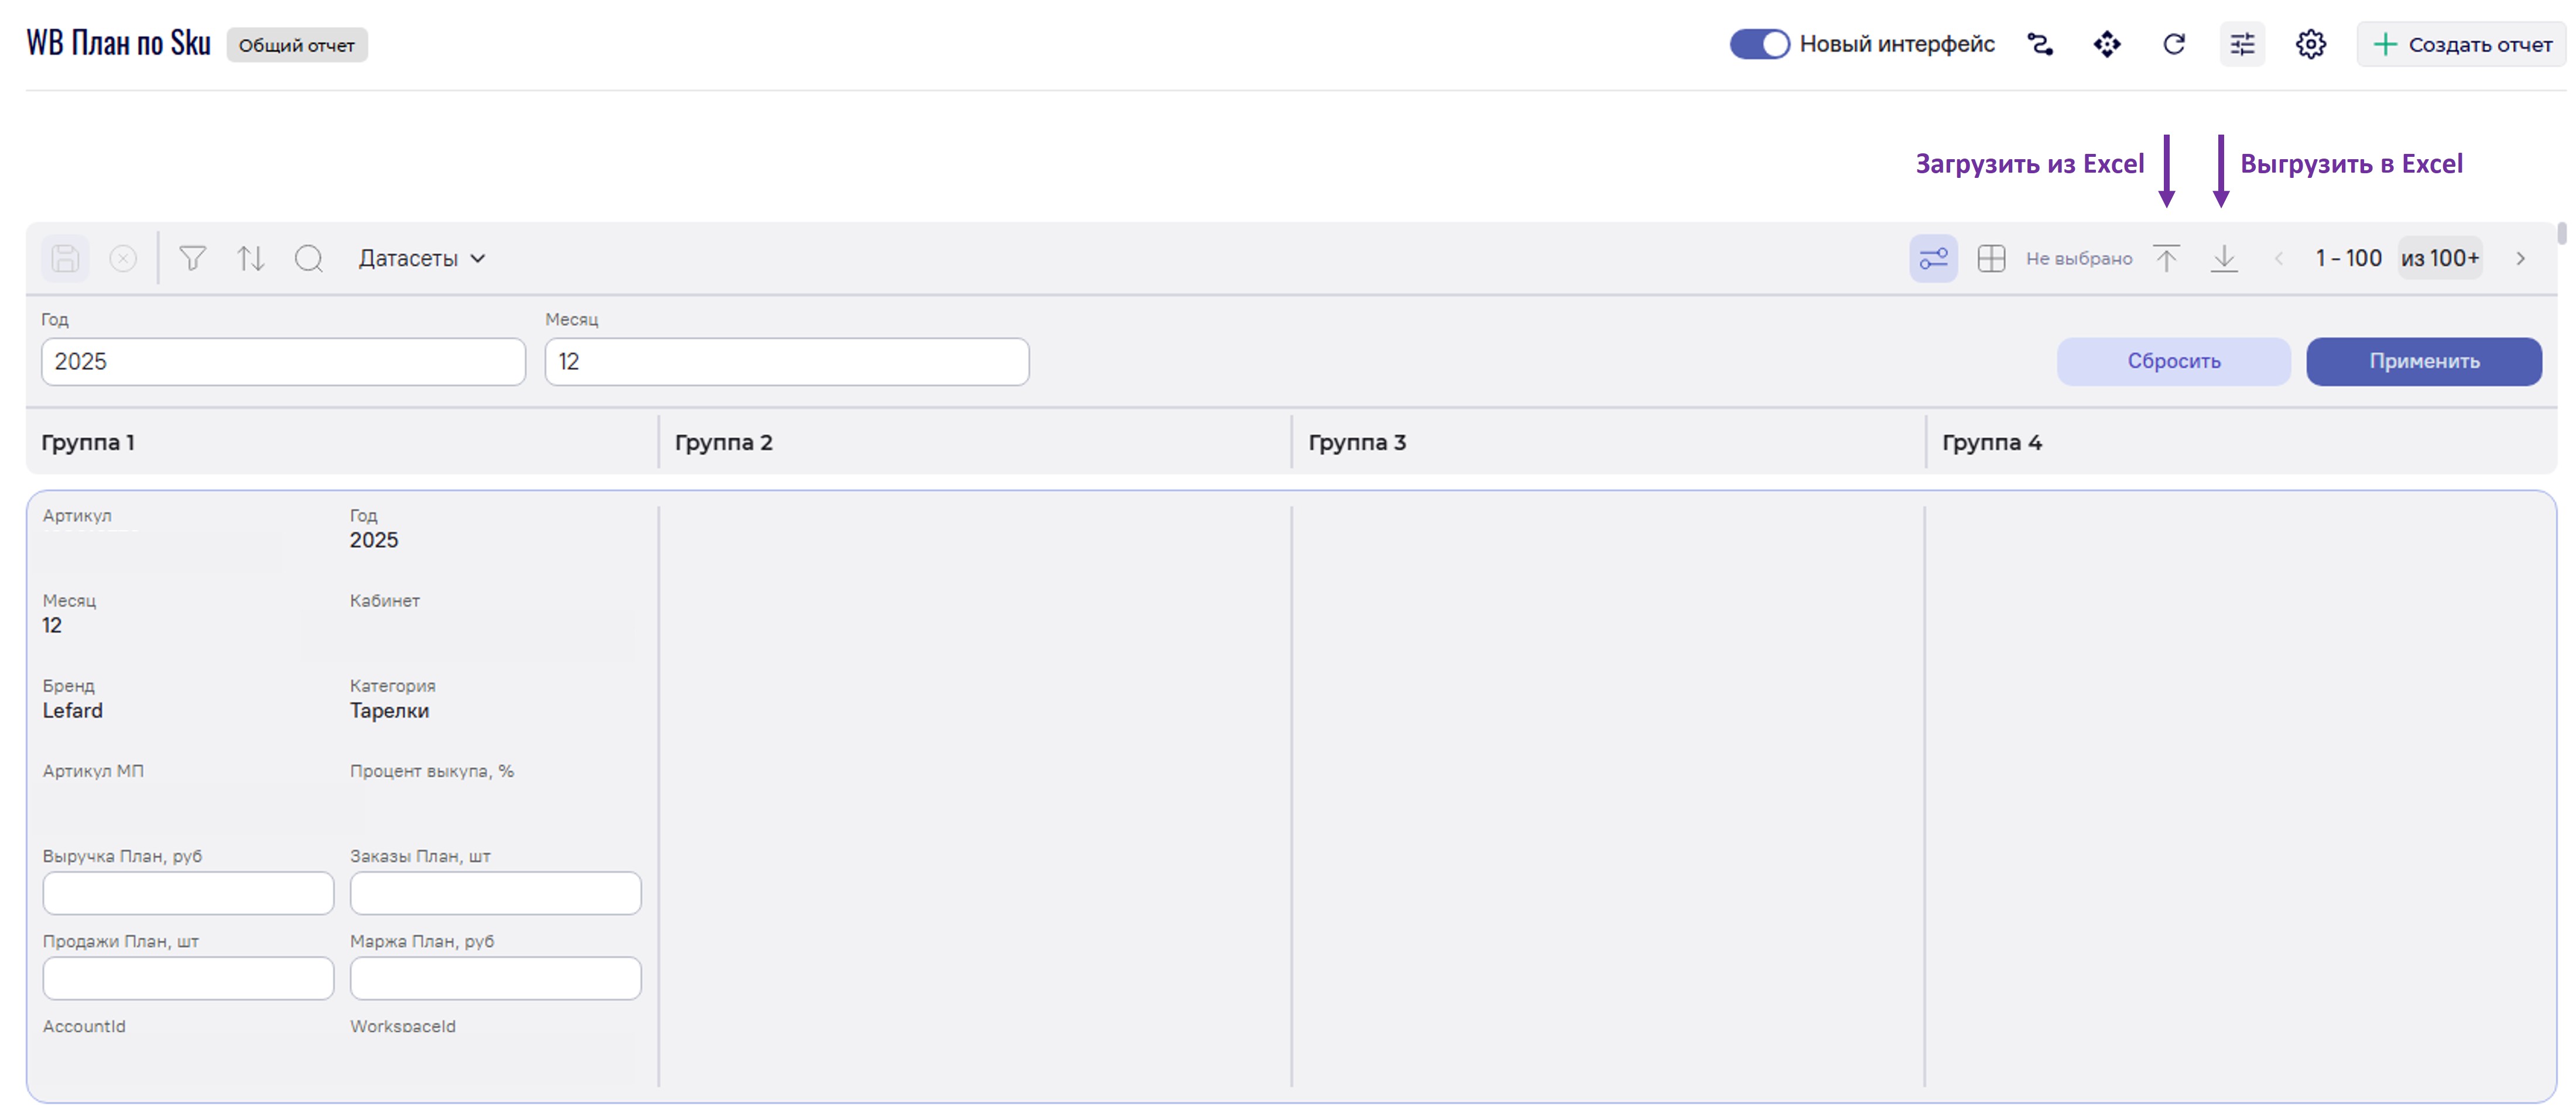Image resolution: width=2576 pixels, height=1116 pixels.
Task: Click download to Excel arrow icon
Action: pyautogui.click(x=2224, y=259)
